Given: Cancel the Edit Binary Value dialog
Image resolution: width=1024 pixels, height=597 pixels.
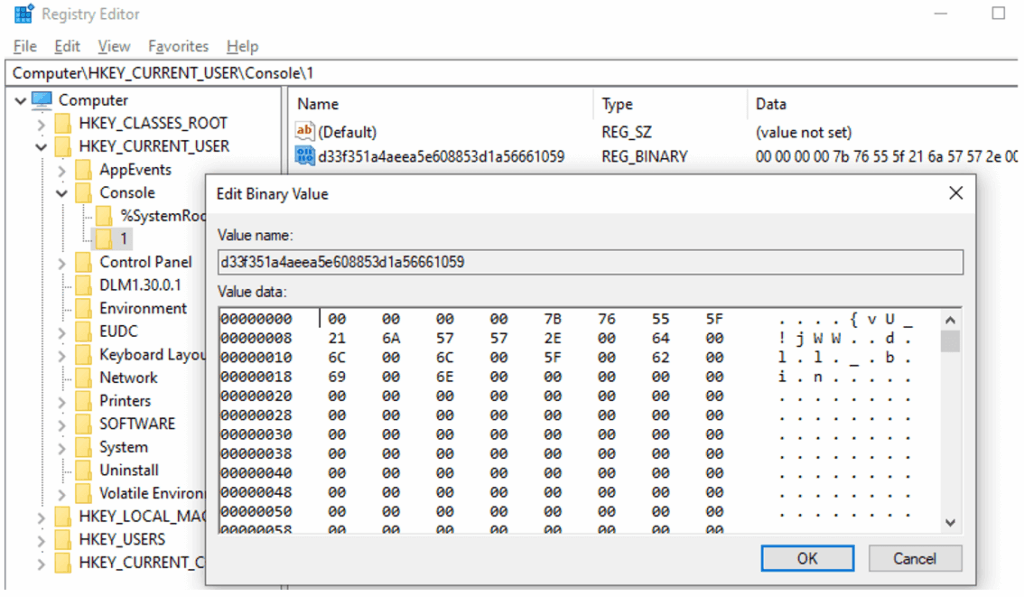Looking at the screenshot, I should pyautogui.click(x=915, y=558).
